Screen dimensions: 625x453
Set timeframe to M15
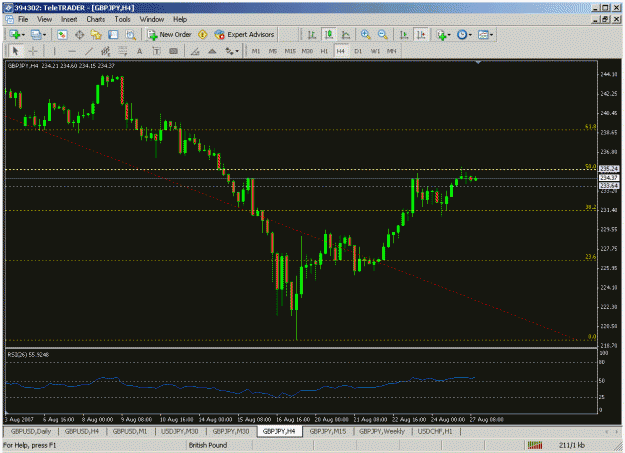290,51
